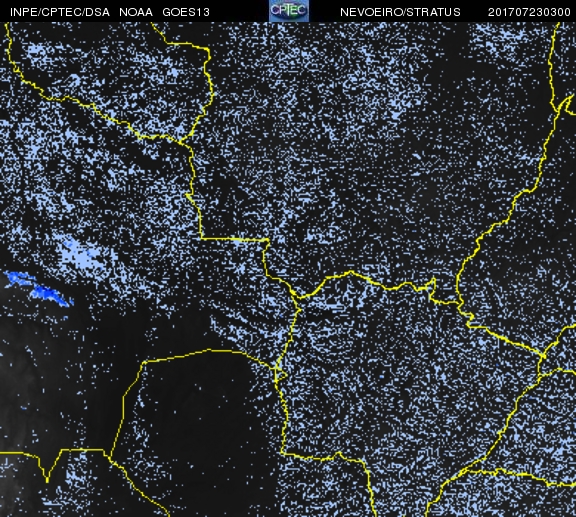Click the isolated small blue dot right of center

point(381,377)
